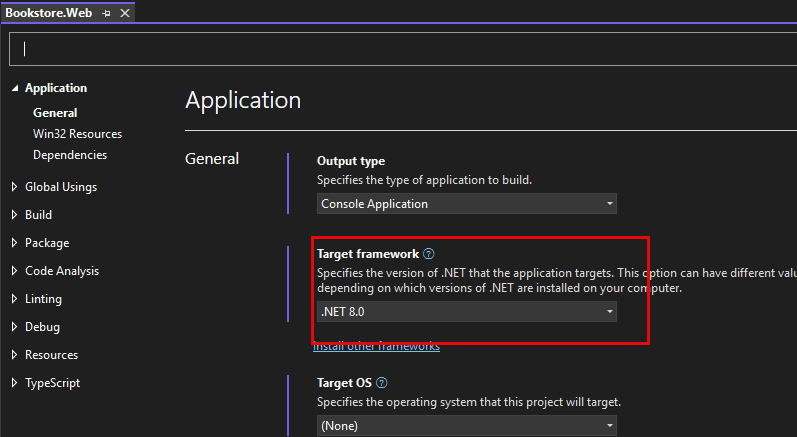Open the Code Analysis category

[x=62, y=271]
